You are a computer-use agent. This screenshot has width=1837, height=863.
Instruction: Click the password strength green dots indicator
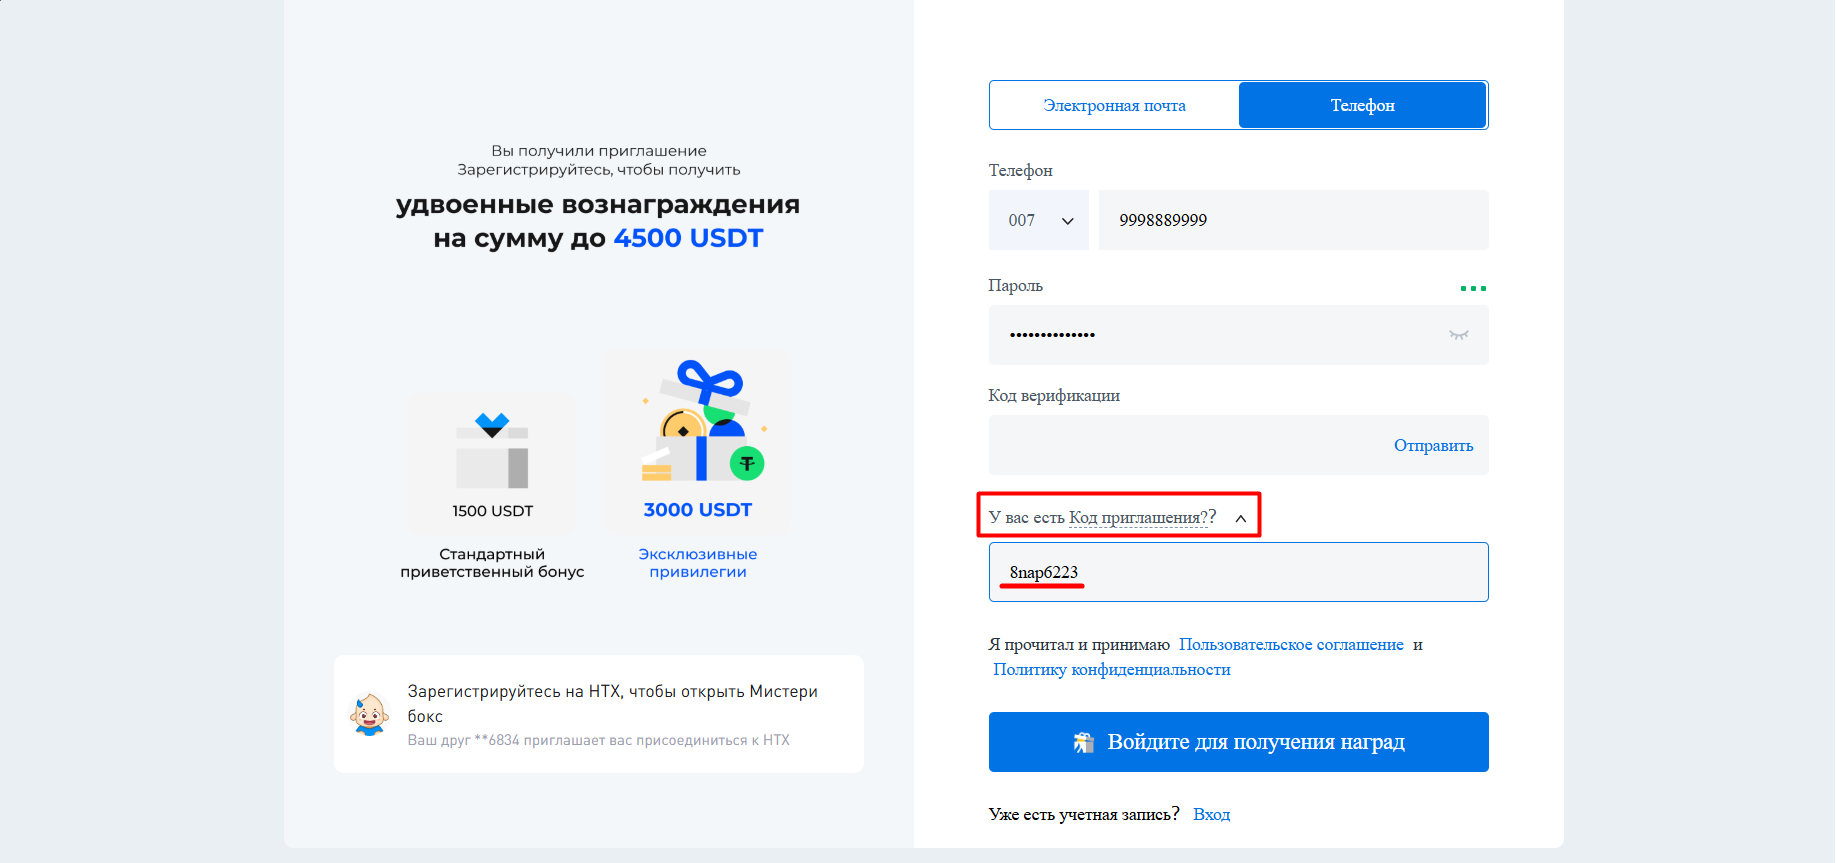pos(1473,288)
